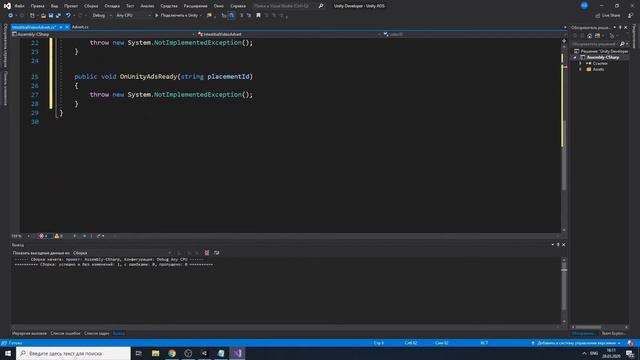
Task: Expand the Assets folder node
Action: pos(580,69)
